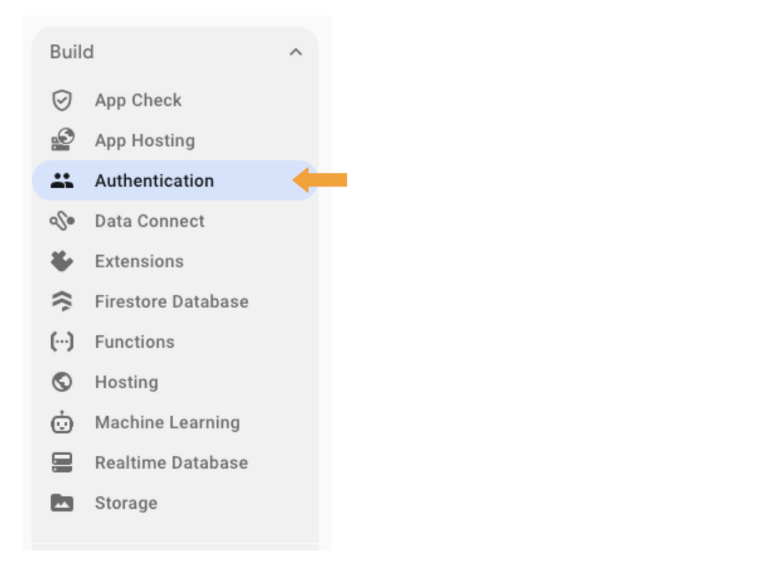Collapse the Build section chevron
Viewport: 766px width, 574px height.
[x=296, y=52]
